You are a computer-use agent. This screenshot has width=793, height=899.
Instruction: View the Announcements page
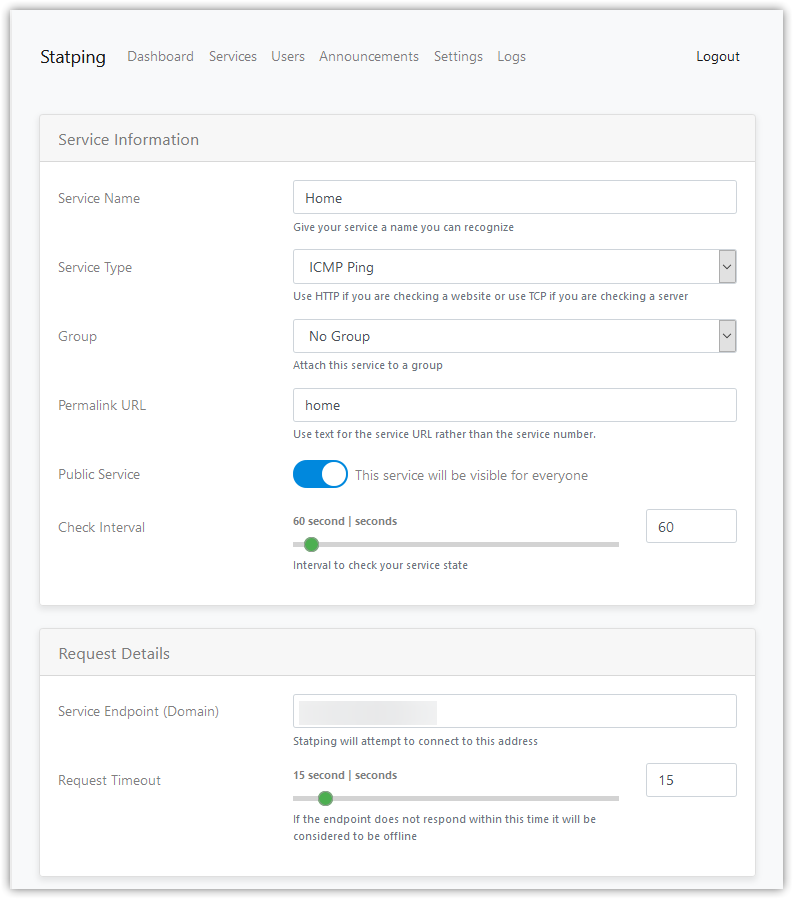(x=368, y=57)
